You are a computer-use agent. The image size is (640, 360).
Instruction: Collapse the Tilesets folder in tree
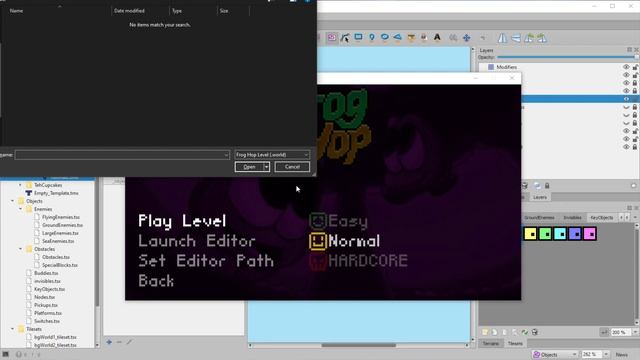click(x=12, y=329)
